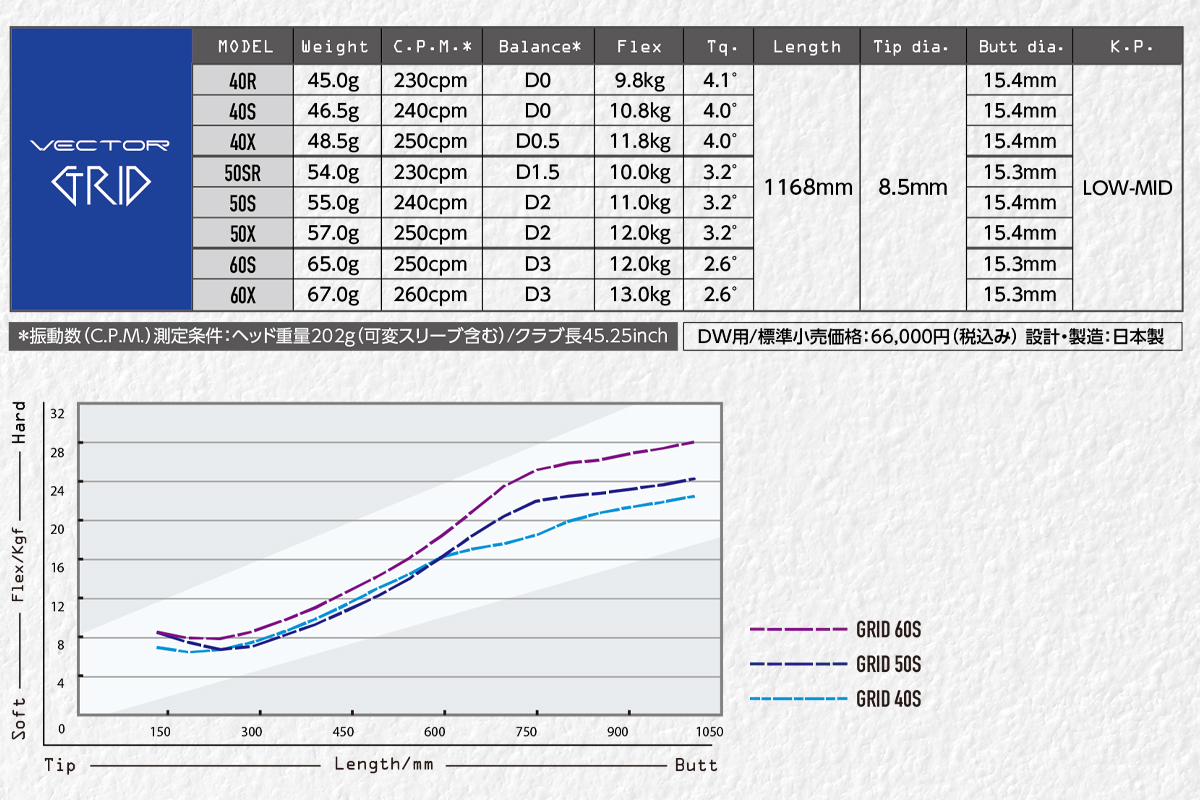1200x800 pixels.
Task: Select the 40R model row label
Action: (x=244, y=81)
